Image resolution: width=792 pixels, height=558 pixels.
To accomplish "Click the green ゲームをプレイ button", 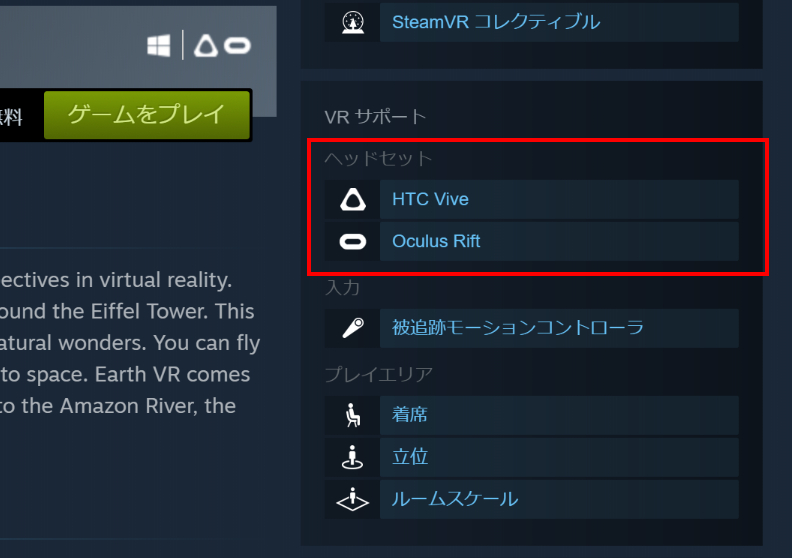I will coord(147,115).
